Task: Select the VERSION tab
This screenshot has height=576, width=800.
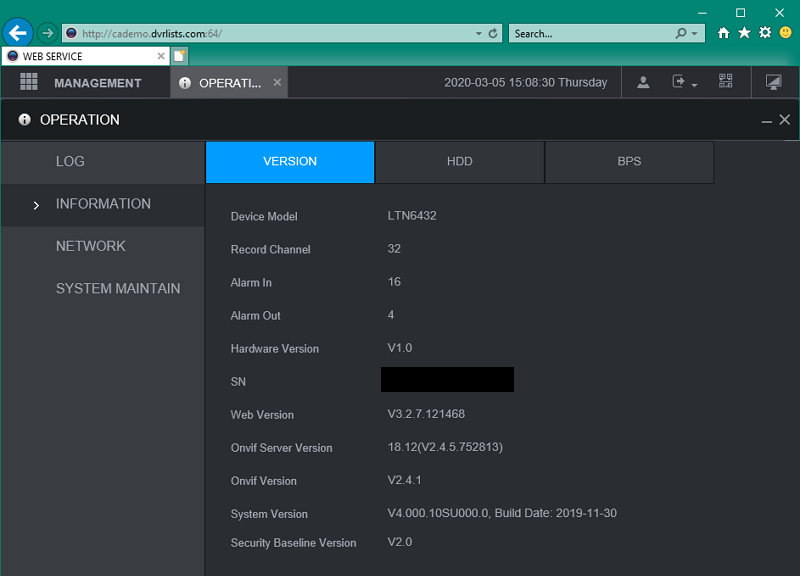Action: tap(290, 162)
